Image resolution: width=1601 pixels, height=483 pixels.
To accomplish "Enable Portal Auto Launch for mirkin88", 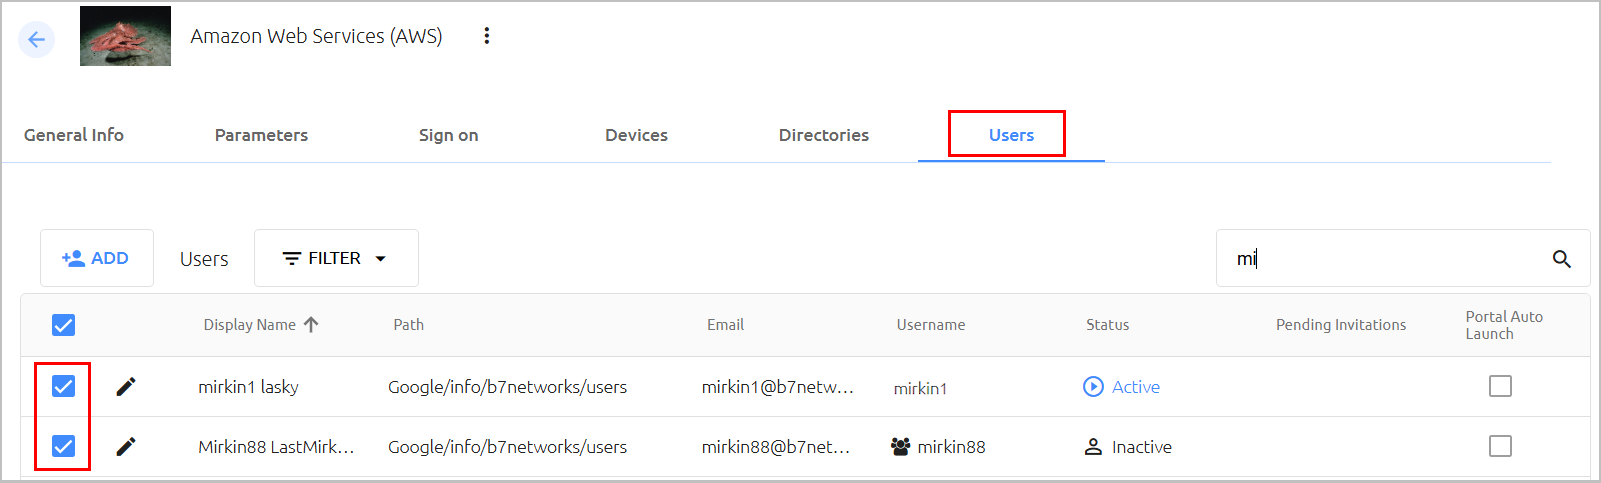I will [1500, 446].
